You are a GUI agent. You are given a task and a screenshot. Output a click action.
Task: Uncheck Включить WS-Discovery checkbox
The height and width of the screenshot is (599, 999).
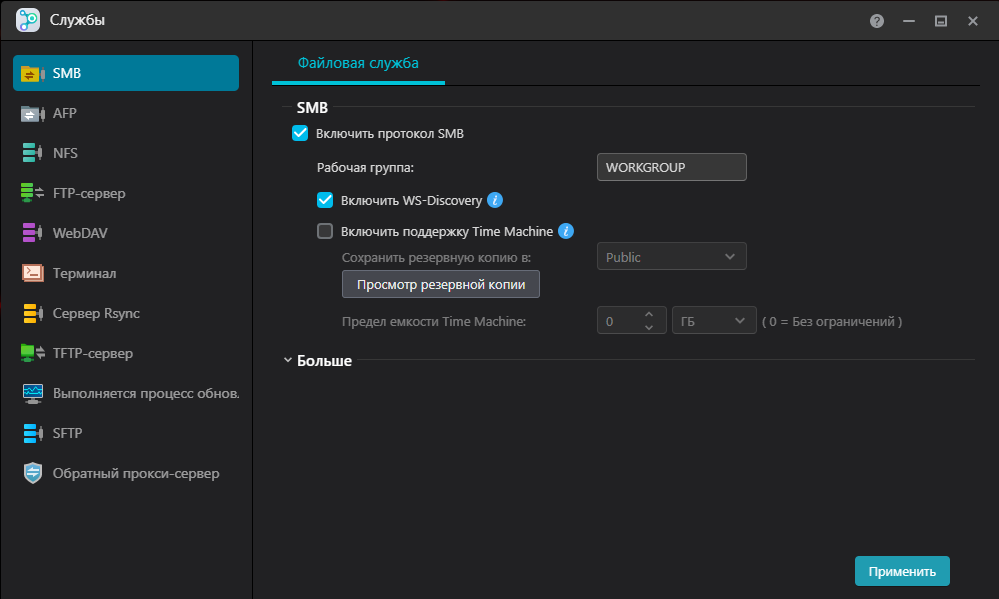coord(325,200)
